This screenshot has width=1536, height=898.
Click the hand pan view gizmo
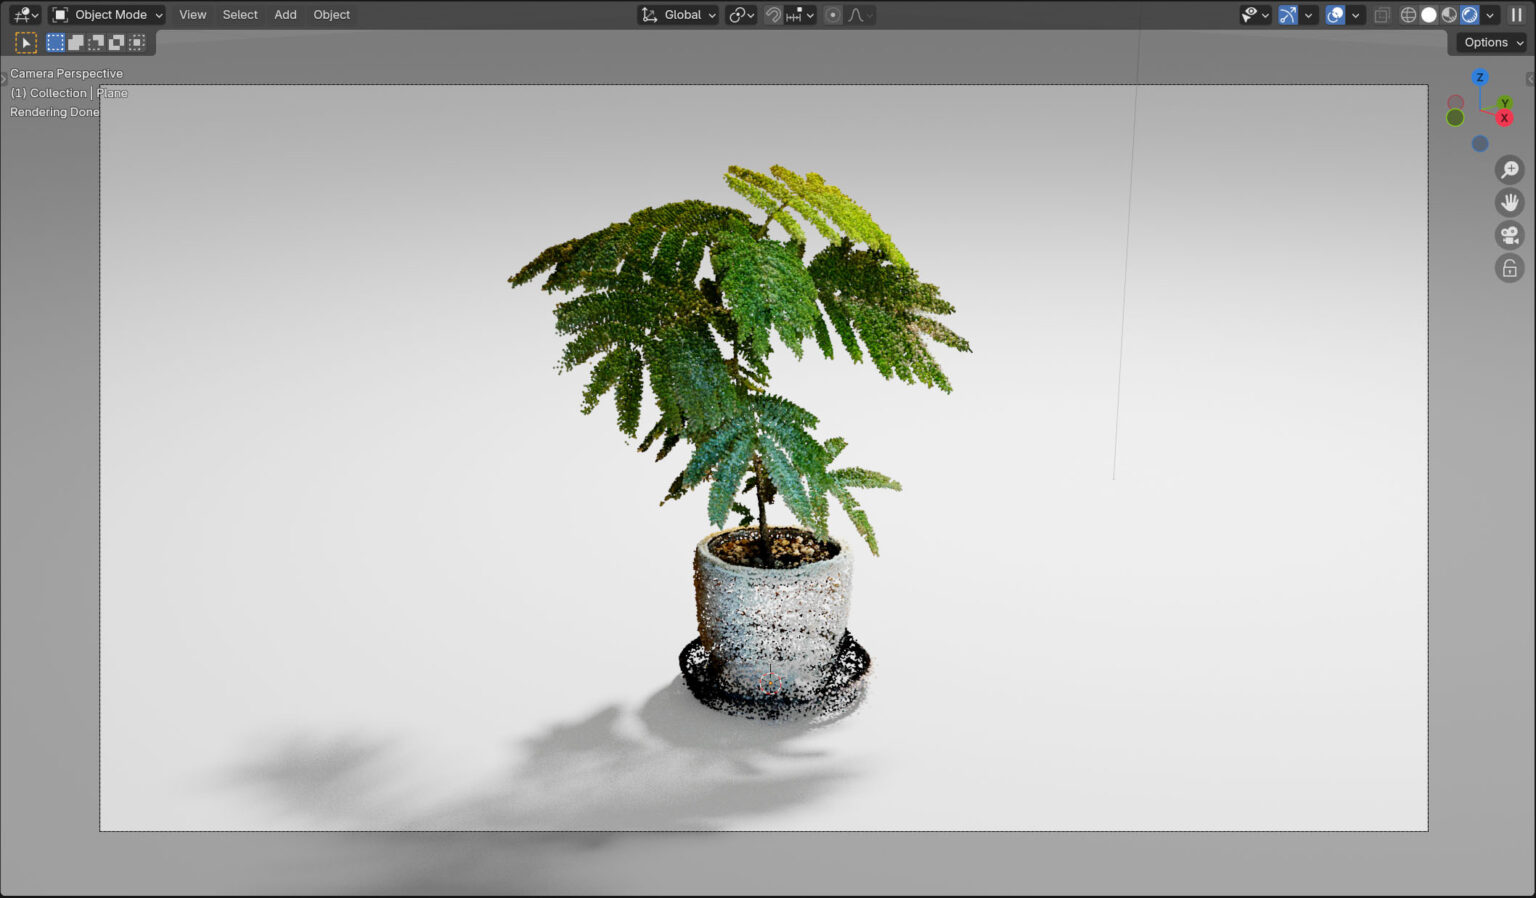pyautogui.click(x=1509, y=203)
